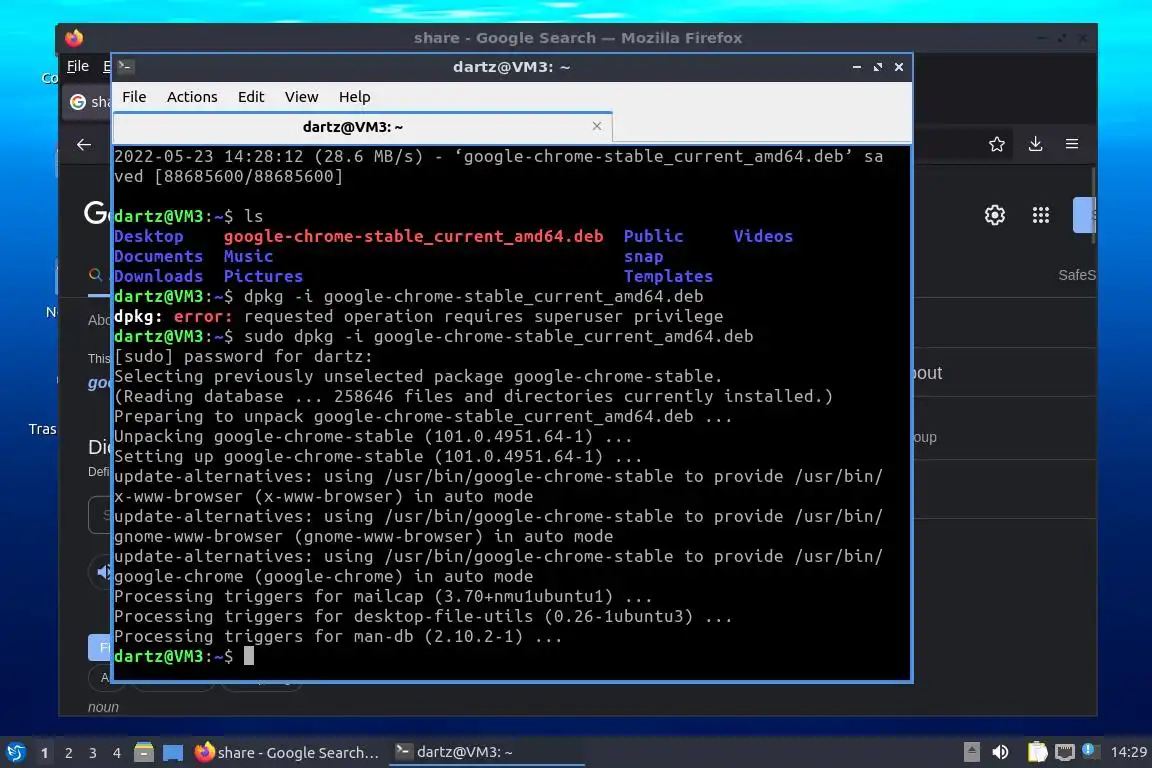Click 'Processing triggers for man-db' line
The height and width of the screenshot is (768, 1152).
pos(338,636)
